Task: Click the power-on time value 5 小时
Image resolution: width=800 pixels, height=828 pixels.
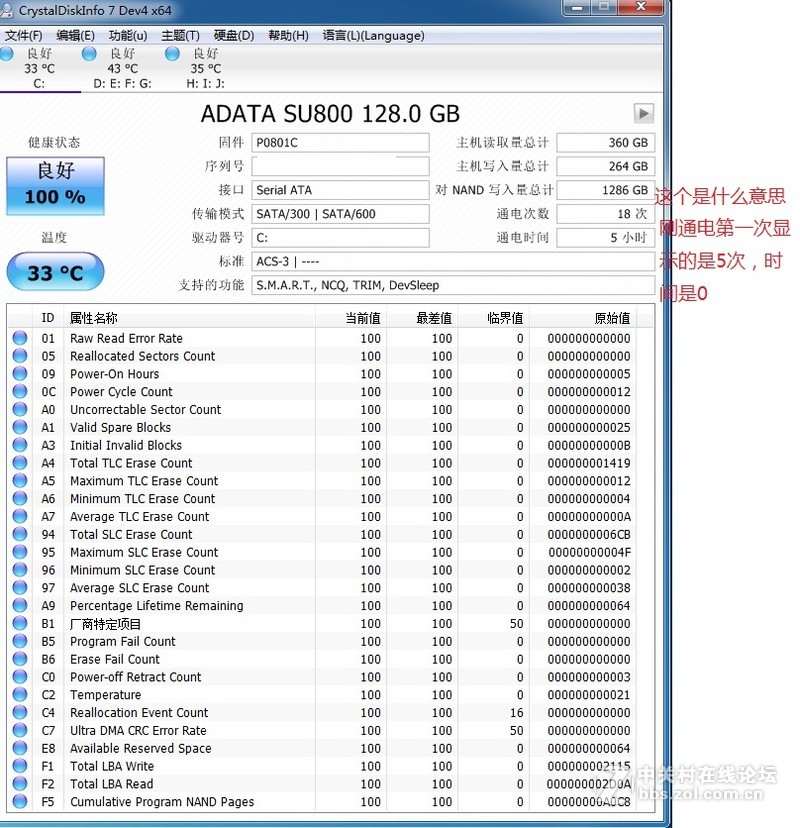Action: (x=606, y=238)
